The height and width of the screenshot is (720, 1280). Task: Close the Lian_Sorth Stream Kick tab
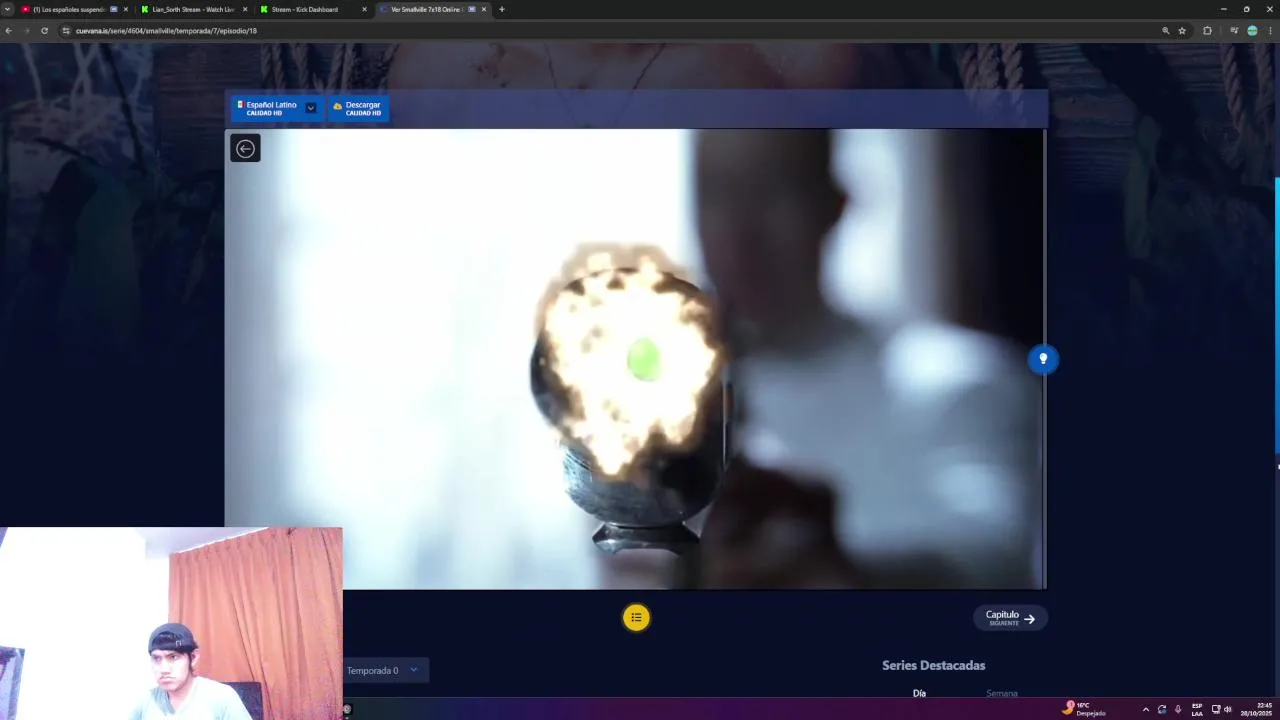pyautogui.click(x=245, y=9)
